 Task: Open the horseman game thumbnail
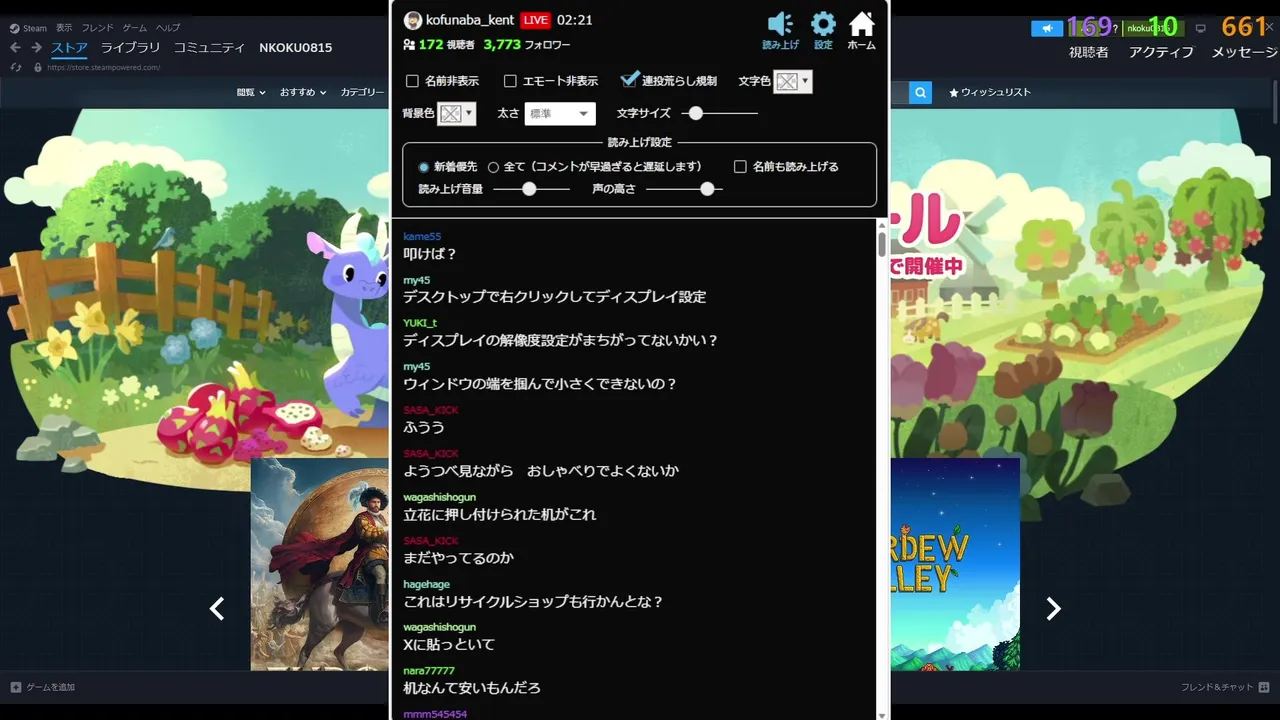(x=320, y=563)
